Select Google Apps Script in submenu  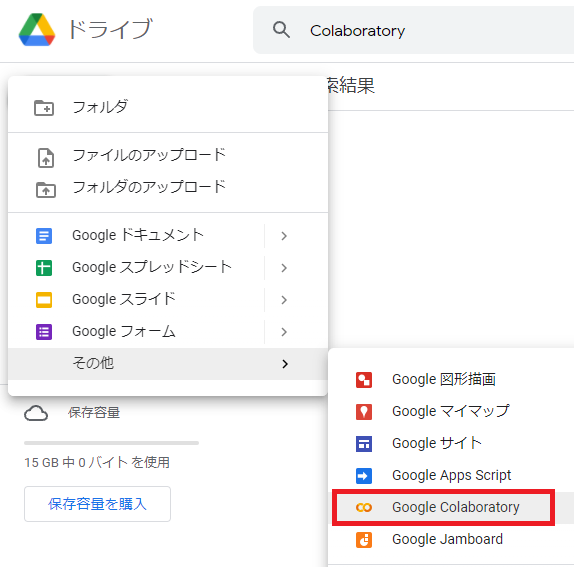point(451,475)
